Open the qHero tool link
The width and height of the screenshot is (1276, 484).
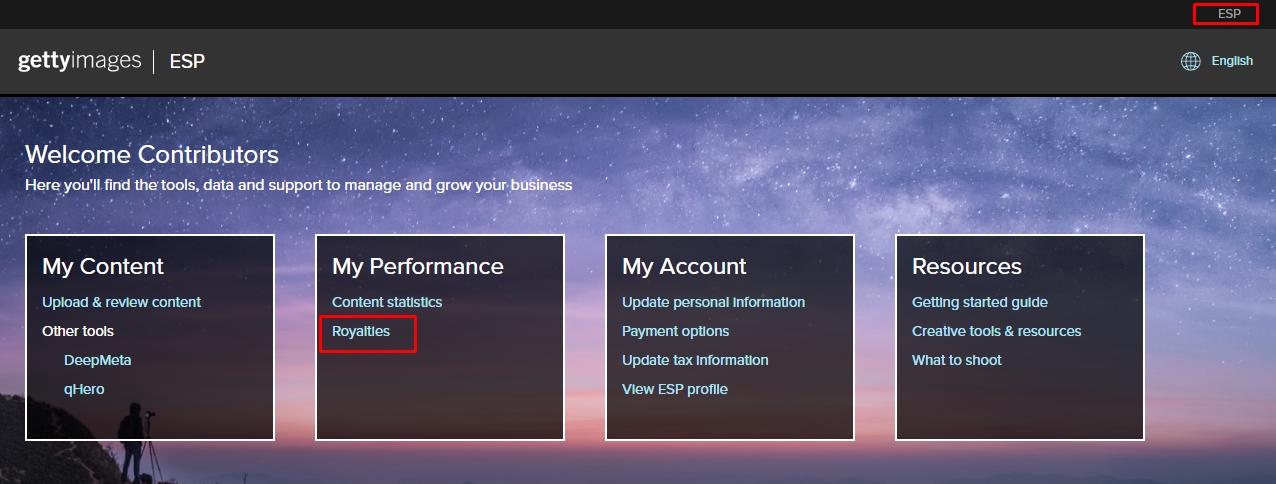pos(84,389)
